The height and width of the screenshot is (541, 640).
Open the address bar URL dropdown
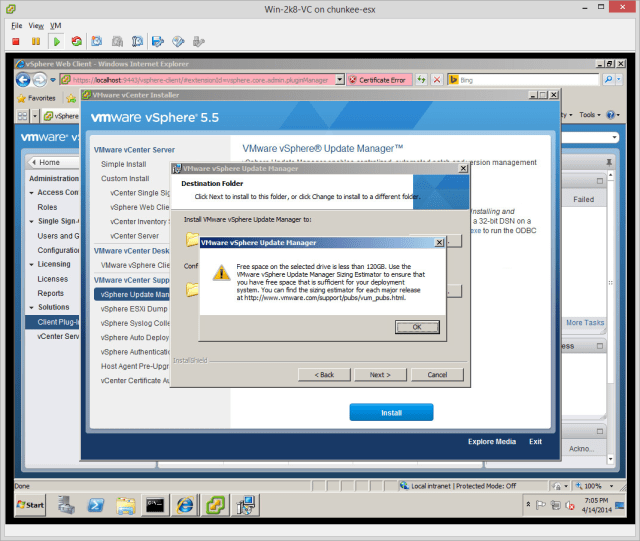point(340,80)
